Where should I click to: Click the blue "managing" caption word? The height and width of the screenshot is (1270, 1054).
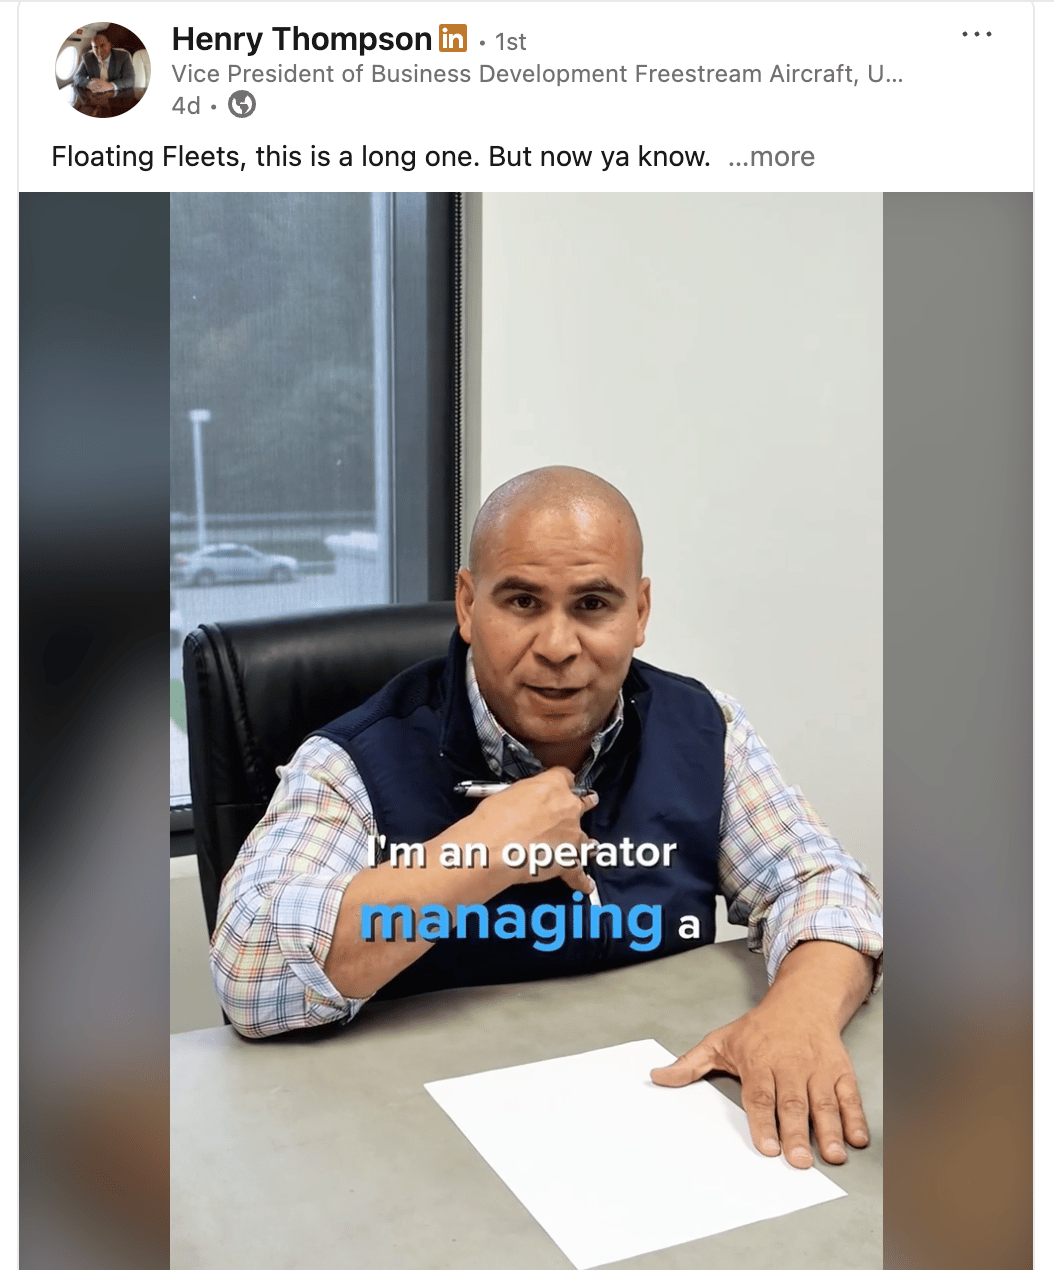click(512, 922)
